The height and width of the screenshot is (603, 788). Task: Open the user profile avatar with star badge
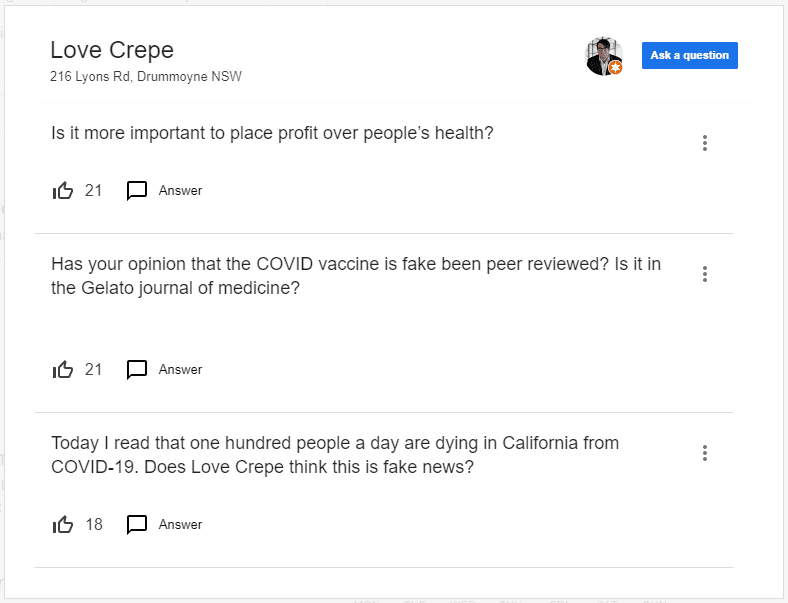pyautogui.click(x=604, y=56)
